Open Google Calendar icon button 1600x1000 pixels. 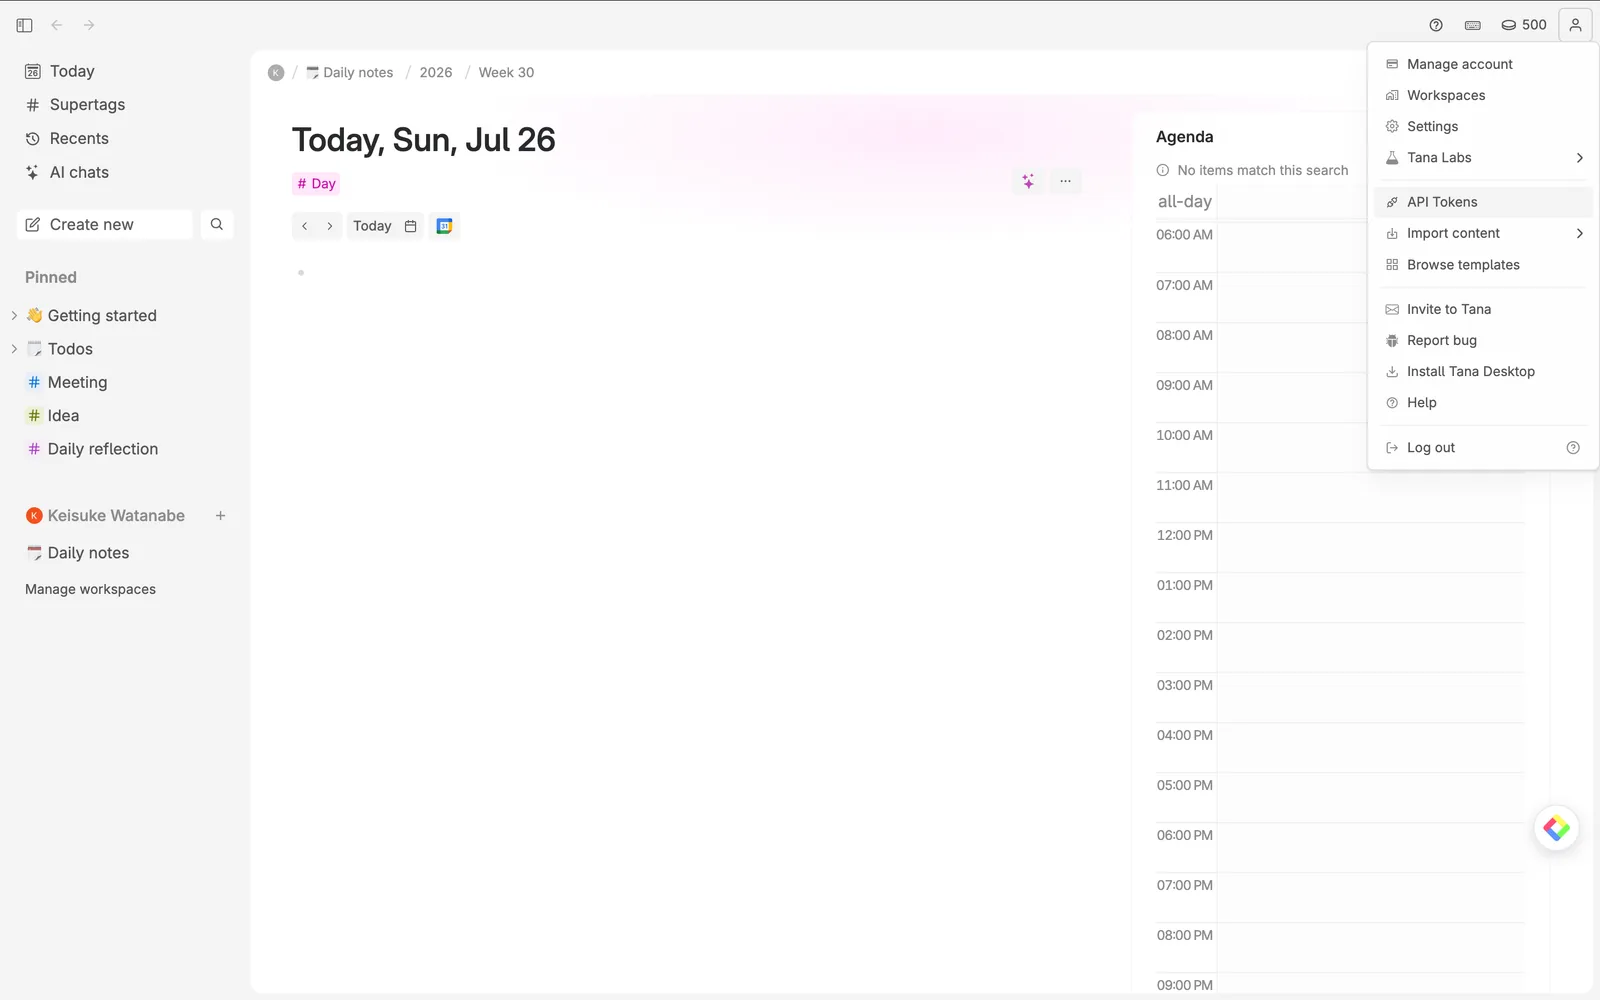[x=445, y=226]
